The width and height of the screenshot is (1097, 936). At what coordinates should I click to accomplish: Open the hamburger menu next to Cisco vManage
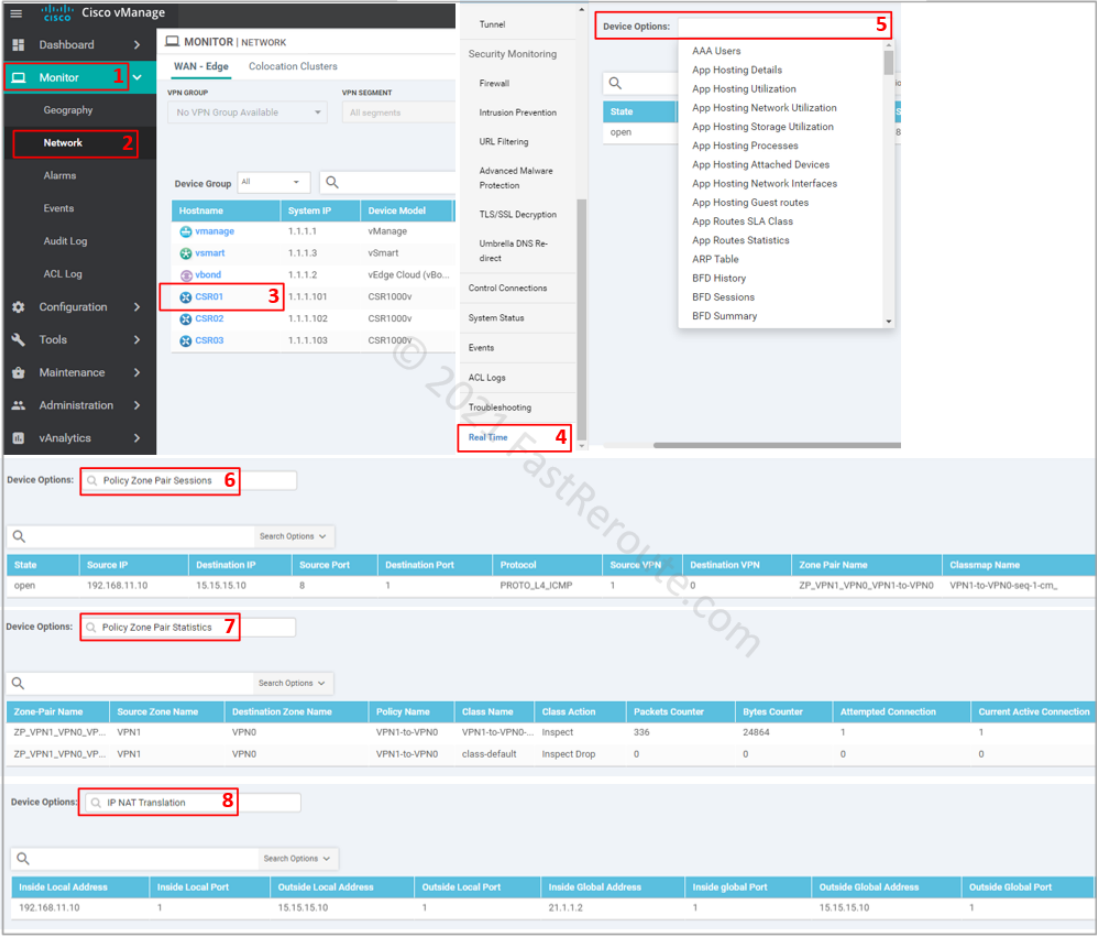14,14
